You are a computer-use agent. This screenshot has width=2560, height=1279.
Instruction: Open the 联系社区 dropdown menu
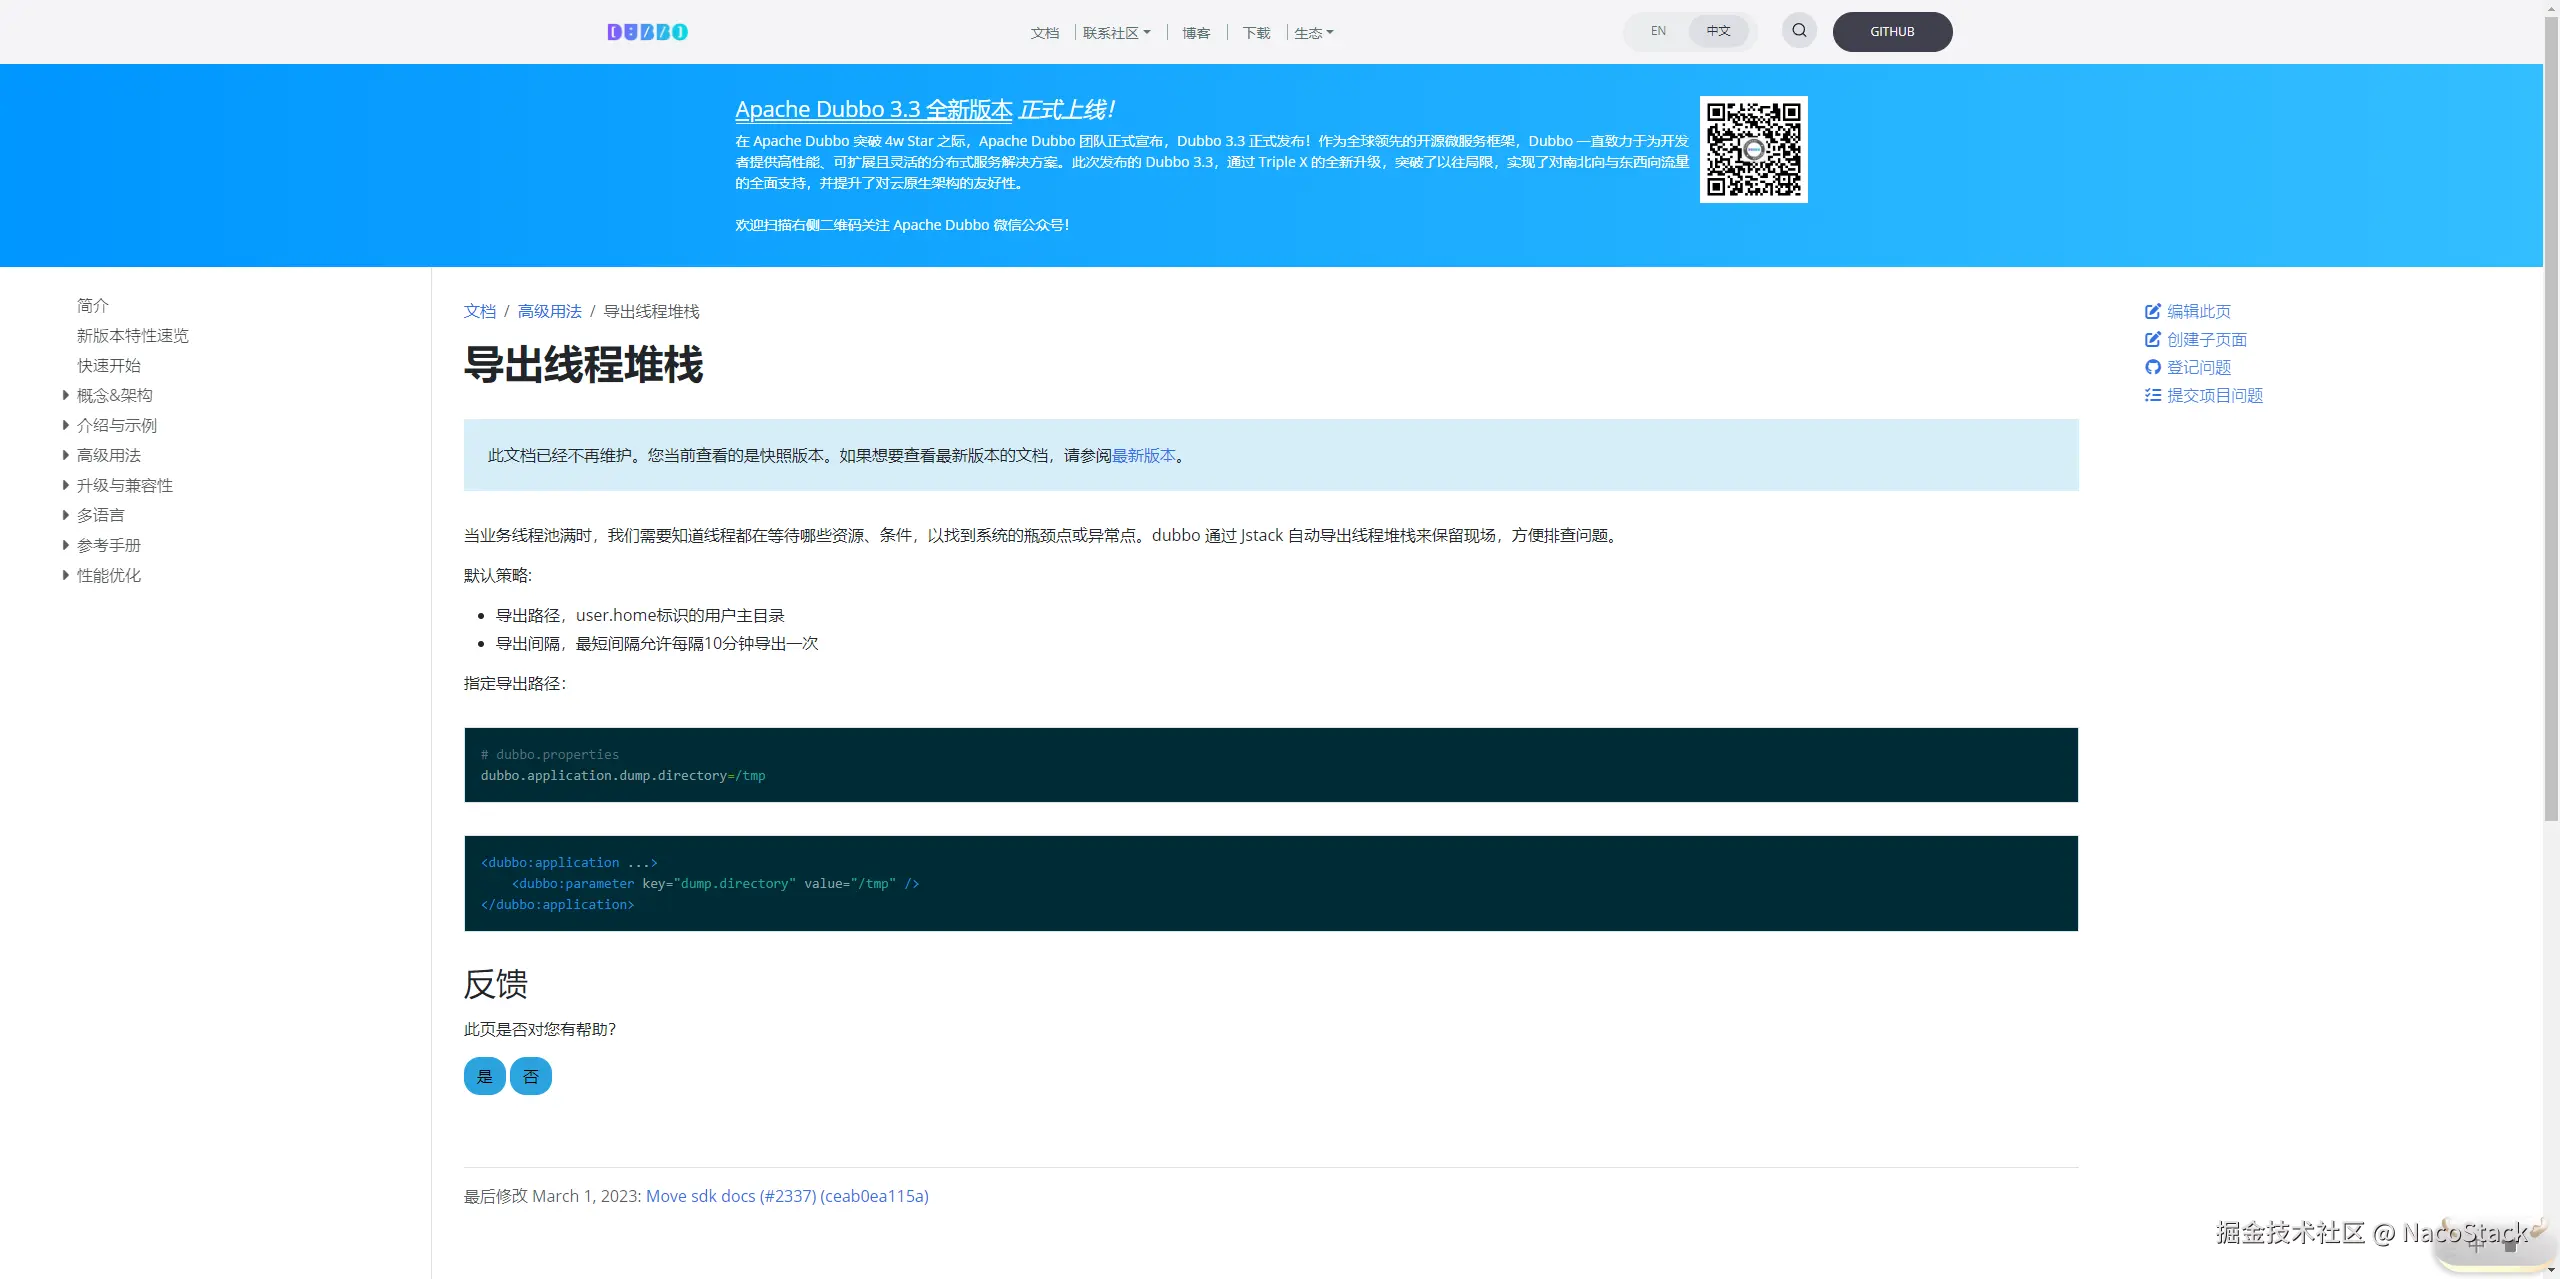(1116, 33)
